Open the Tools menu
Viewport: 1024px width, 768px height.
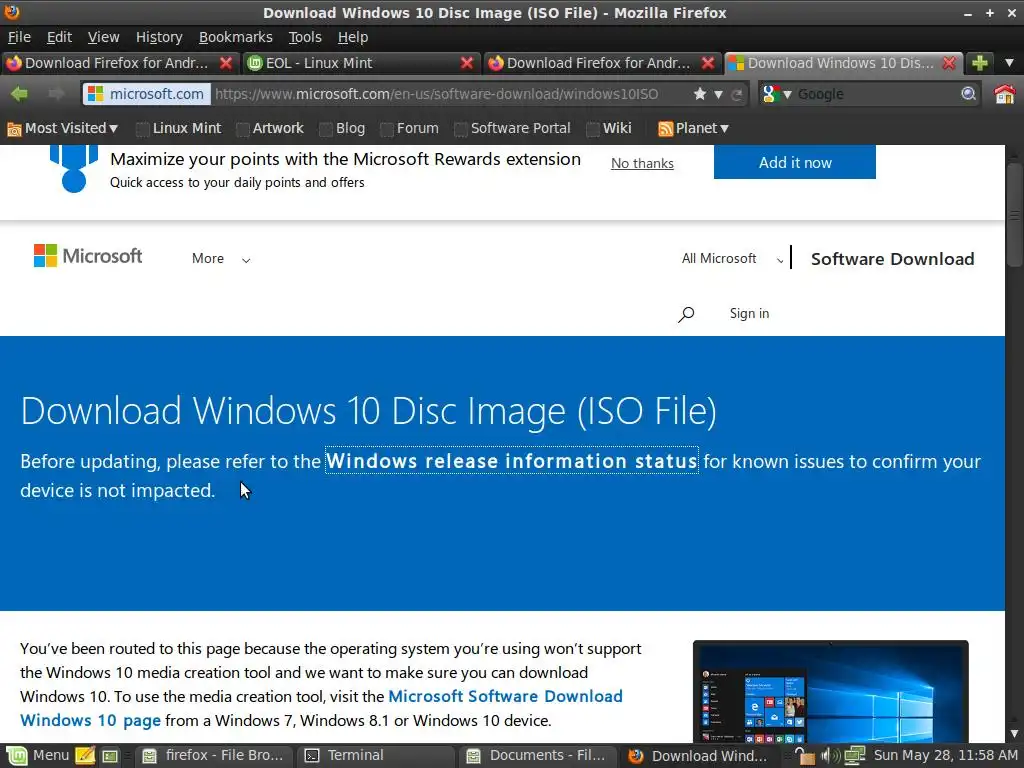tap(305, 37)
